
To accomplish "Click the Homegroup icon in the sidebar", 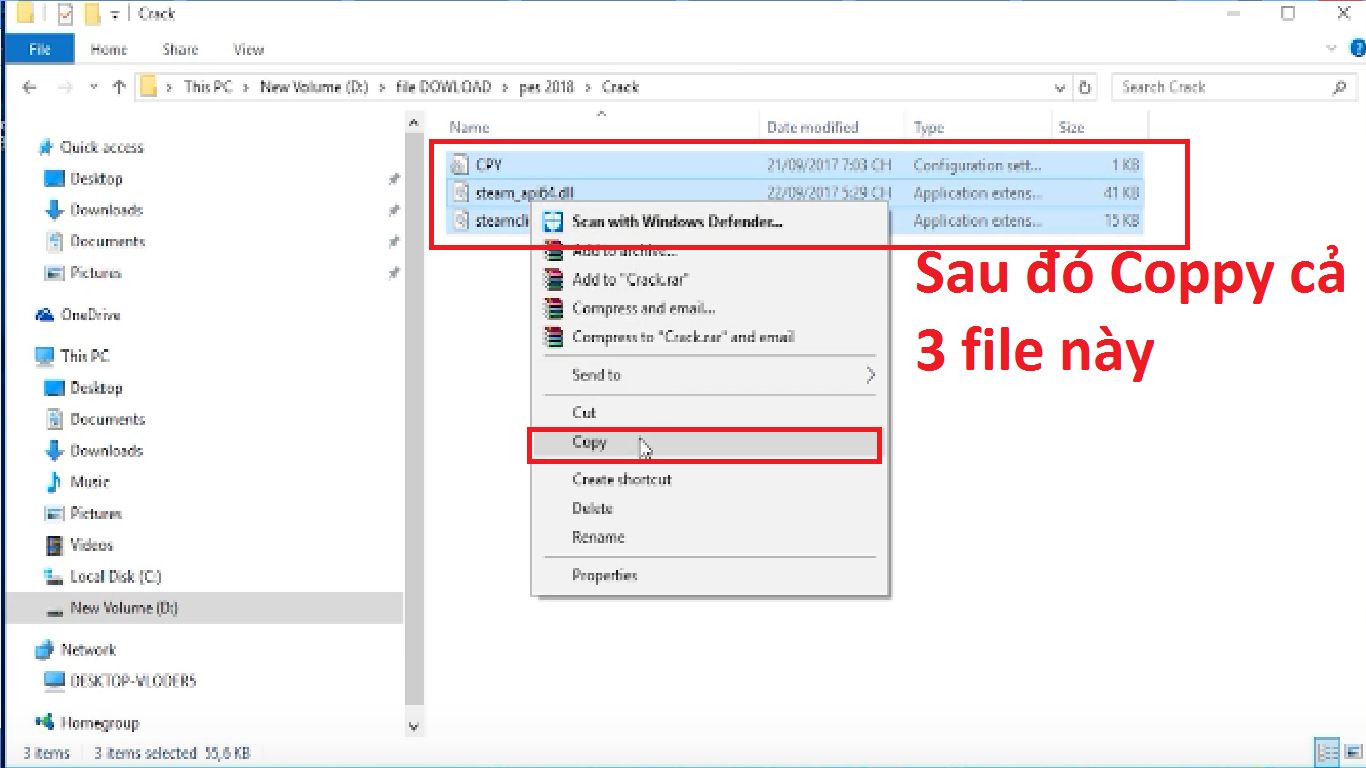I will [x=44, y=722].
